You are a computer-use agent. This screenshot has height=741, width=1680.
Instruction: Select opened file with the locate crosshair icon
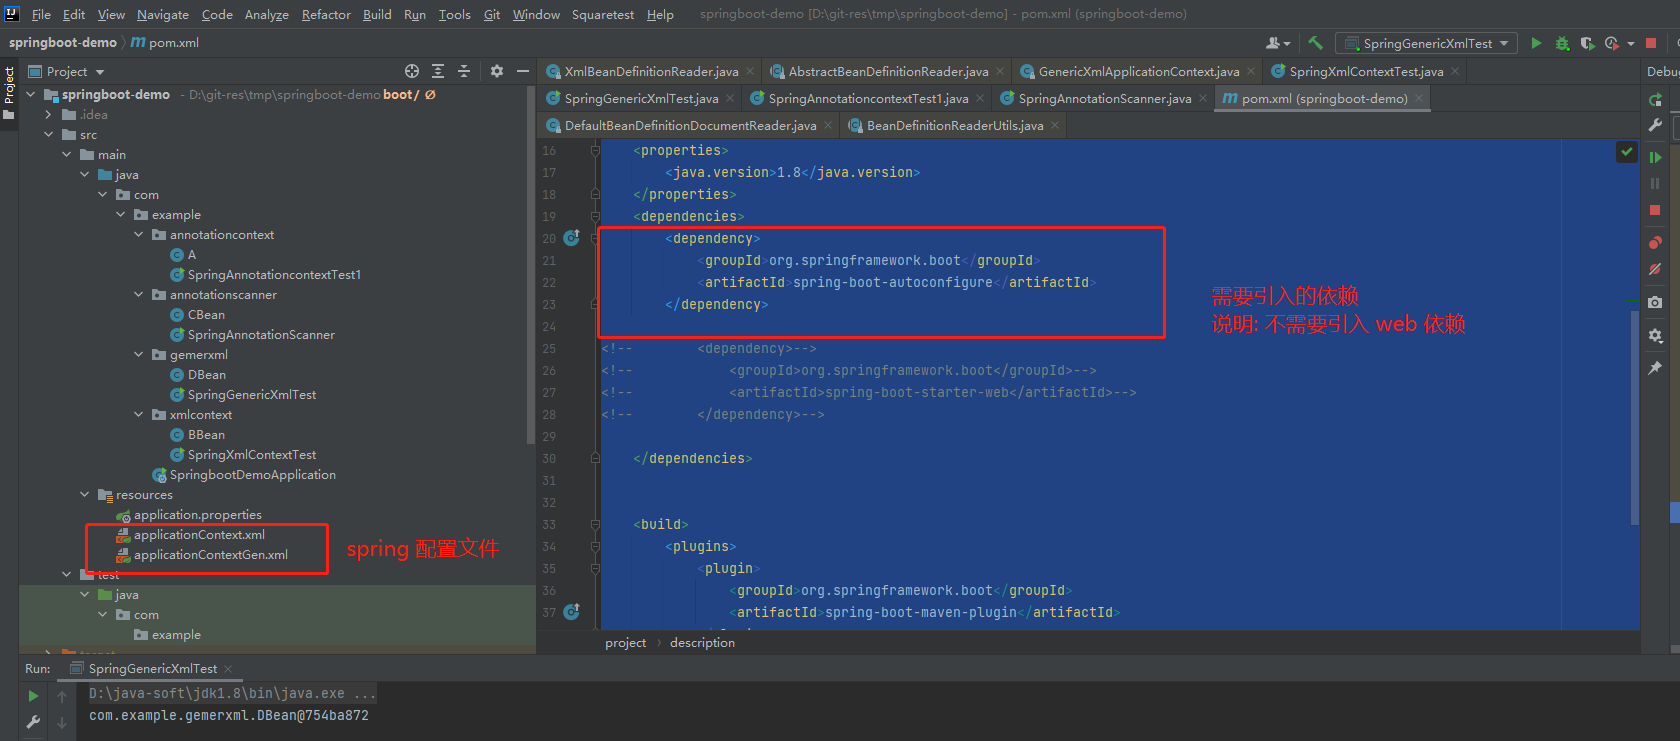(x=412, y=71)
